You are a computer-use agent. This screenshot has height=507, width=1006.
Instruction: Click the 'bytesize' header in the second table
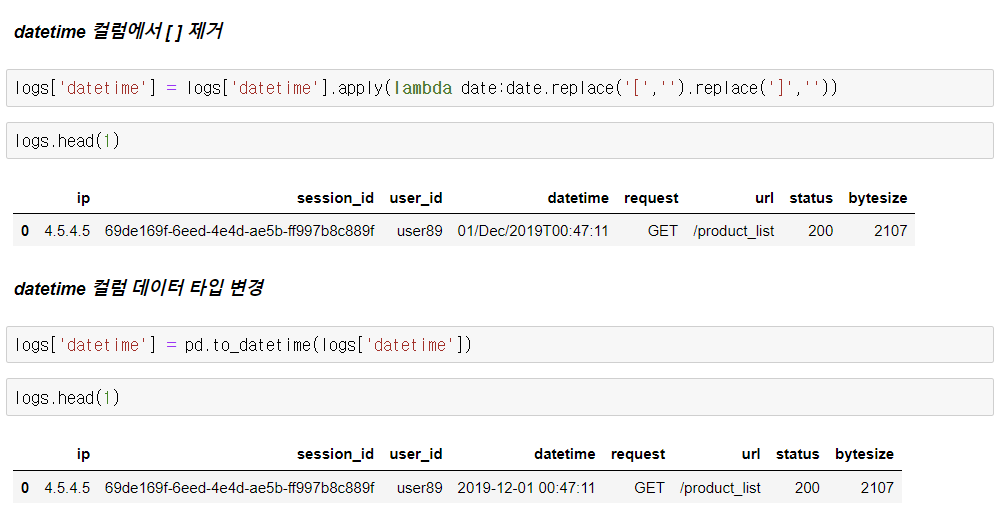coord(864,454)
